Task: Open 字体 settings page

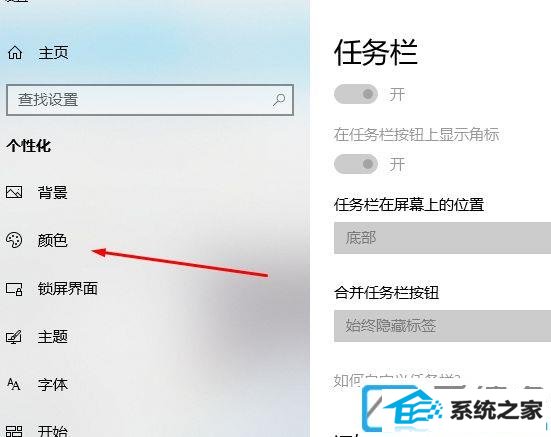Action: [53, 385]
